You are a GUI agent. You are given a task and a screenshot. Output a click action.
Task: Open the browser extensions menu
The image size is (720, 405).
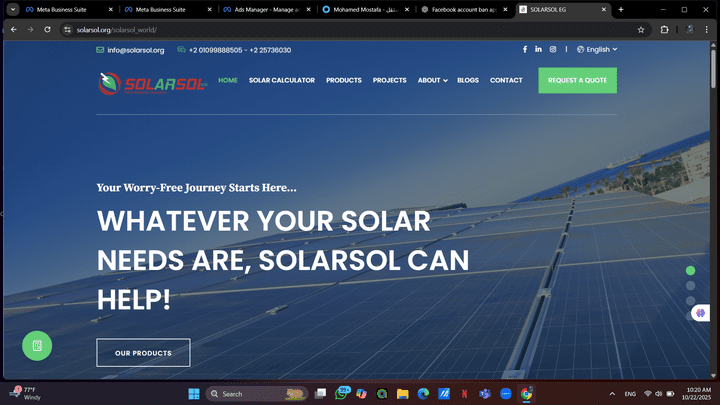[x=664, y=30]
